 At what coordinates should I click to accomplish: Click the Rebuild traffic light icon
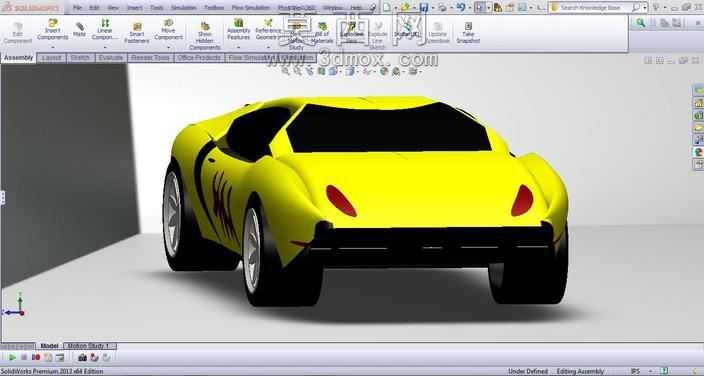pyautogui.click(x=498, y=7)
